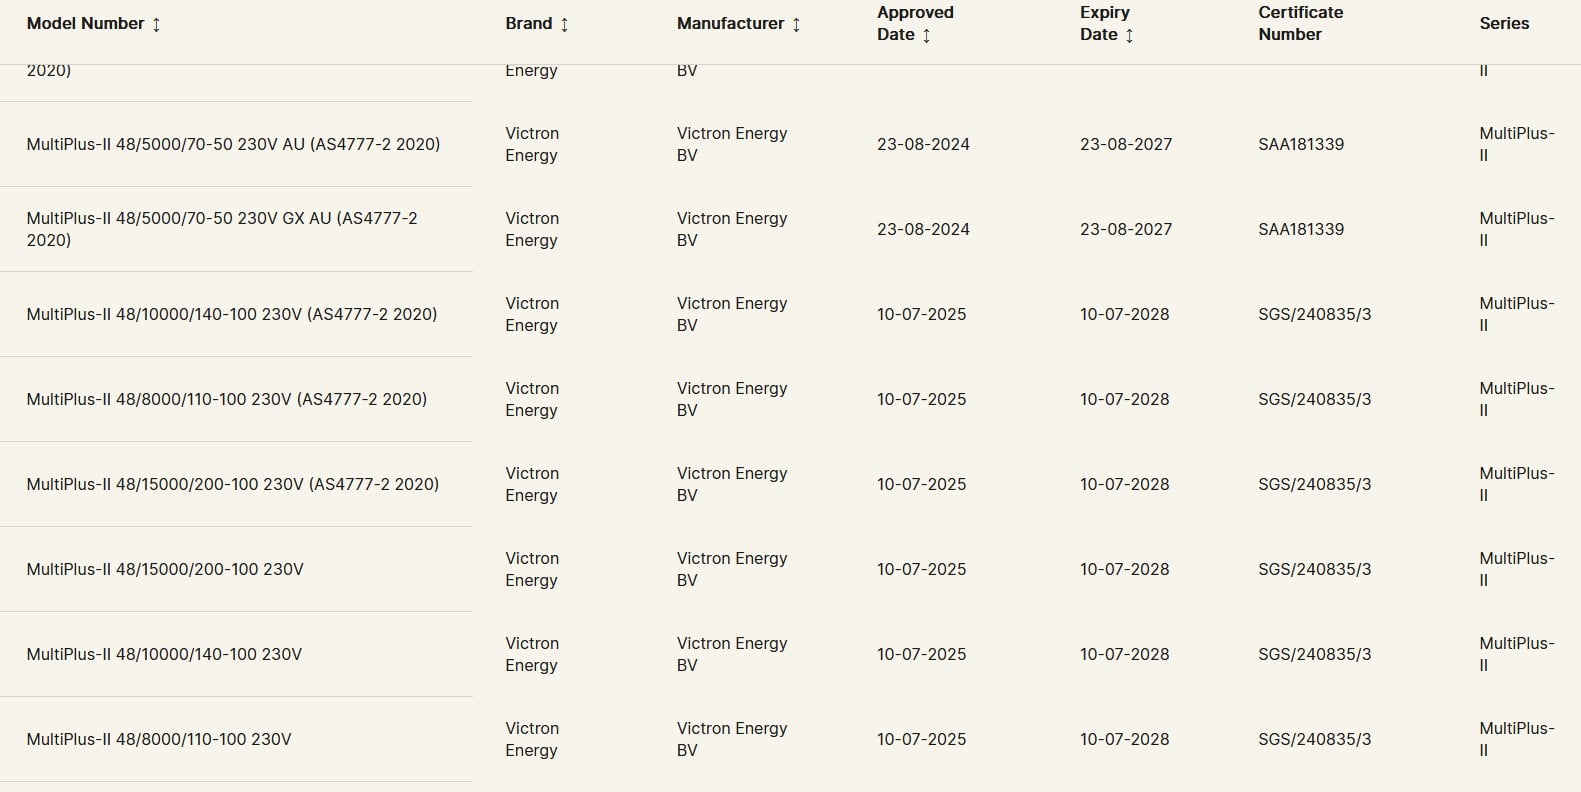Screen dimensions: 1581x792
Task: Select MultiPlus-II 48/15000/200-100 230V (AS4777-2 2020) model
Action: pyautogui.click(x=233, y=484)
